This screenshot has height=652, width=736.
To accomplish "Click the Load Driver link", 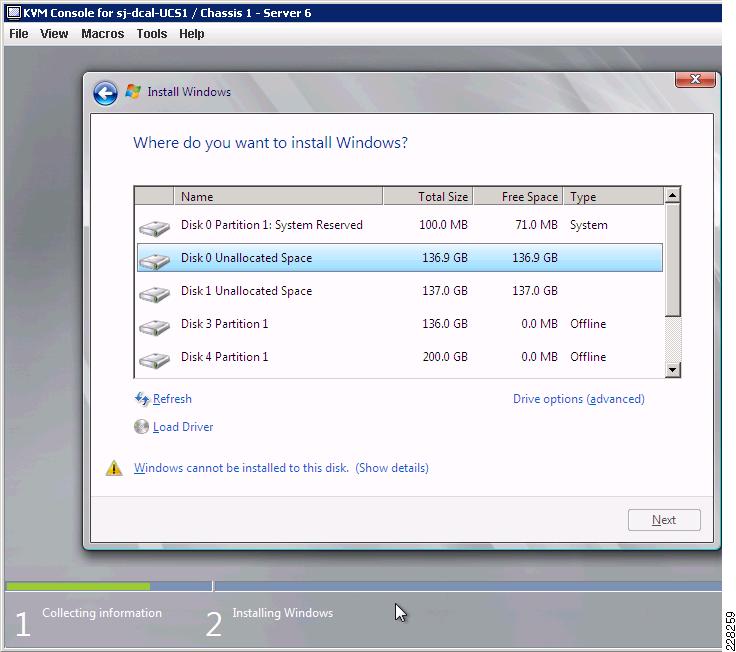I will [183, 427].
